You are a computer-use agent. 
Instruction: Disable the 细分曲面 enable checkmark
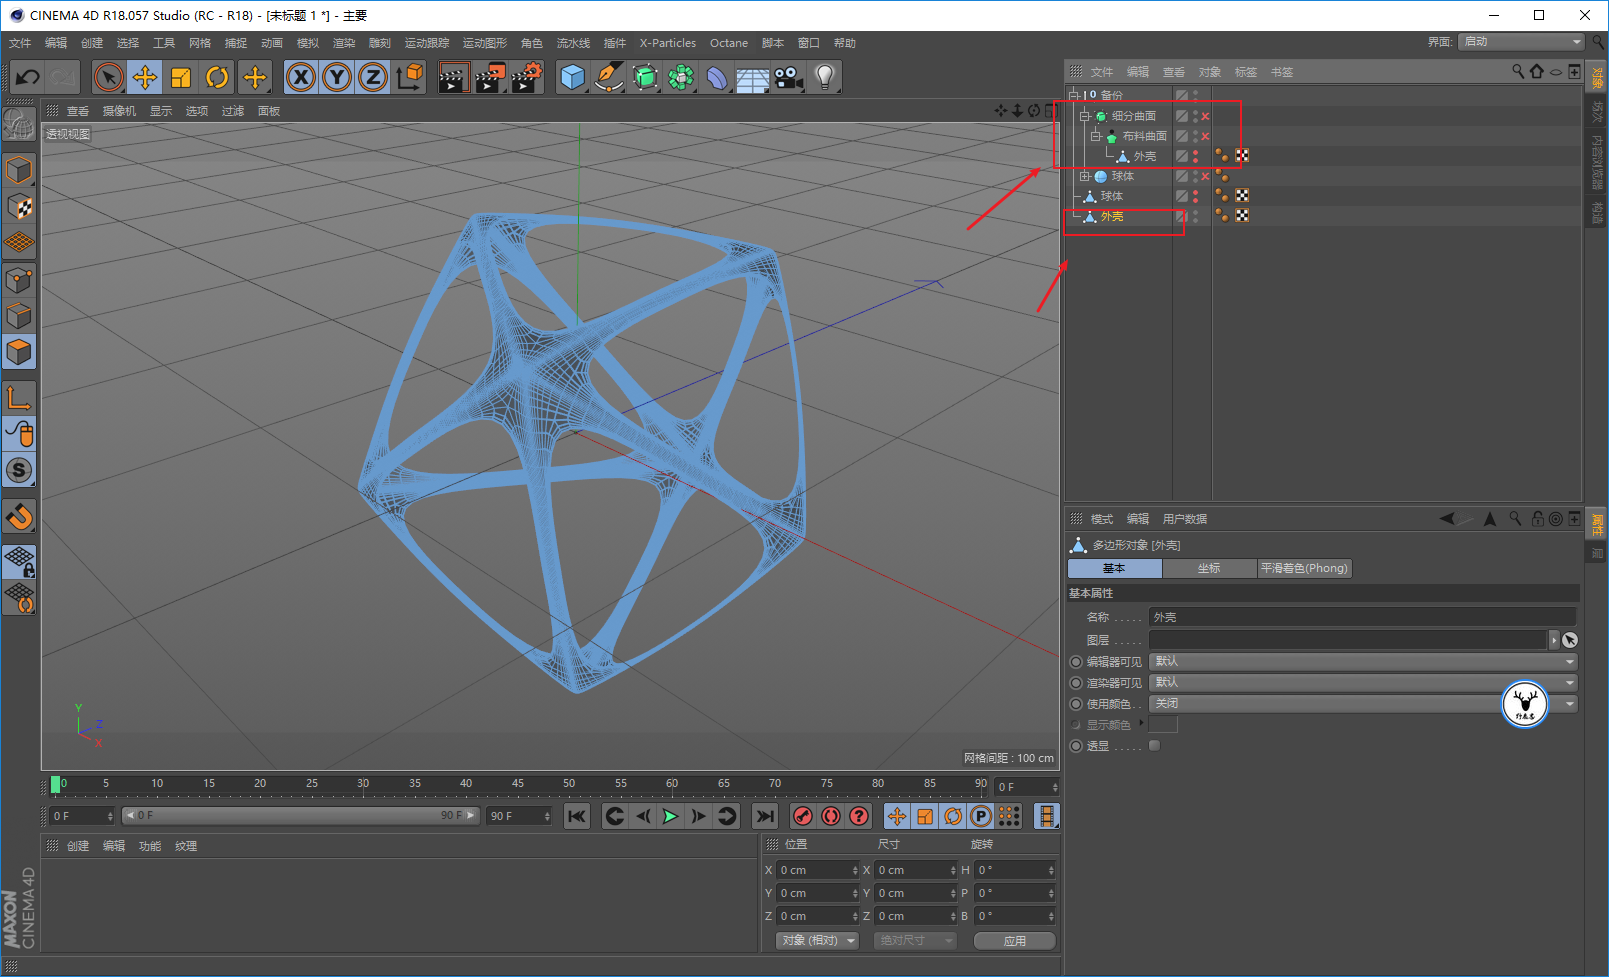(x=1205, y=116)
